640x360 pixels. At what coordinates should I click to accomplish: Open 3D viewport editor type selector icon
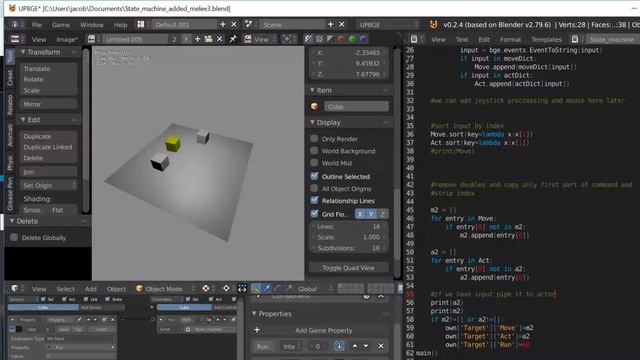pos(15,289)
